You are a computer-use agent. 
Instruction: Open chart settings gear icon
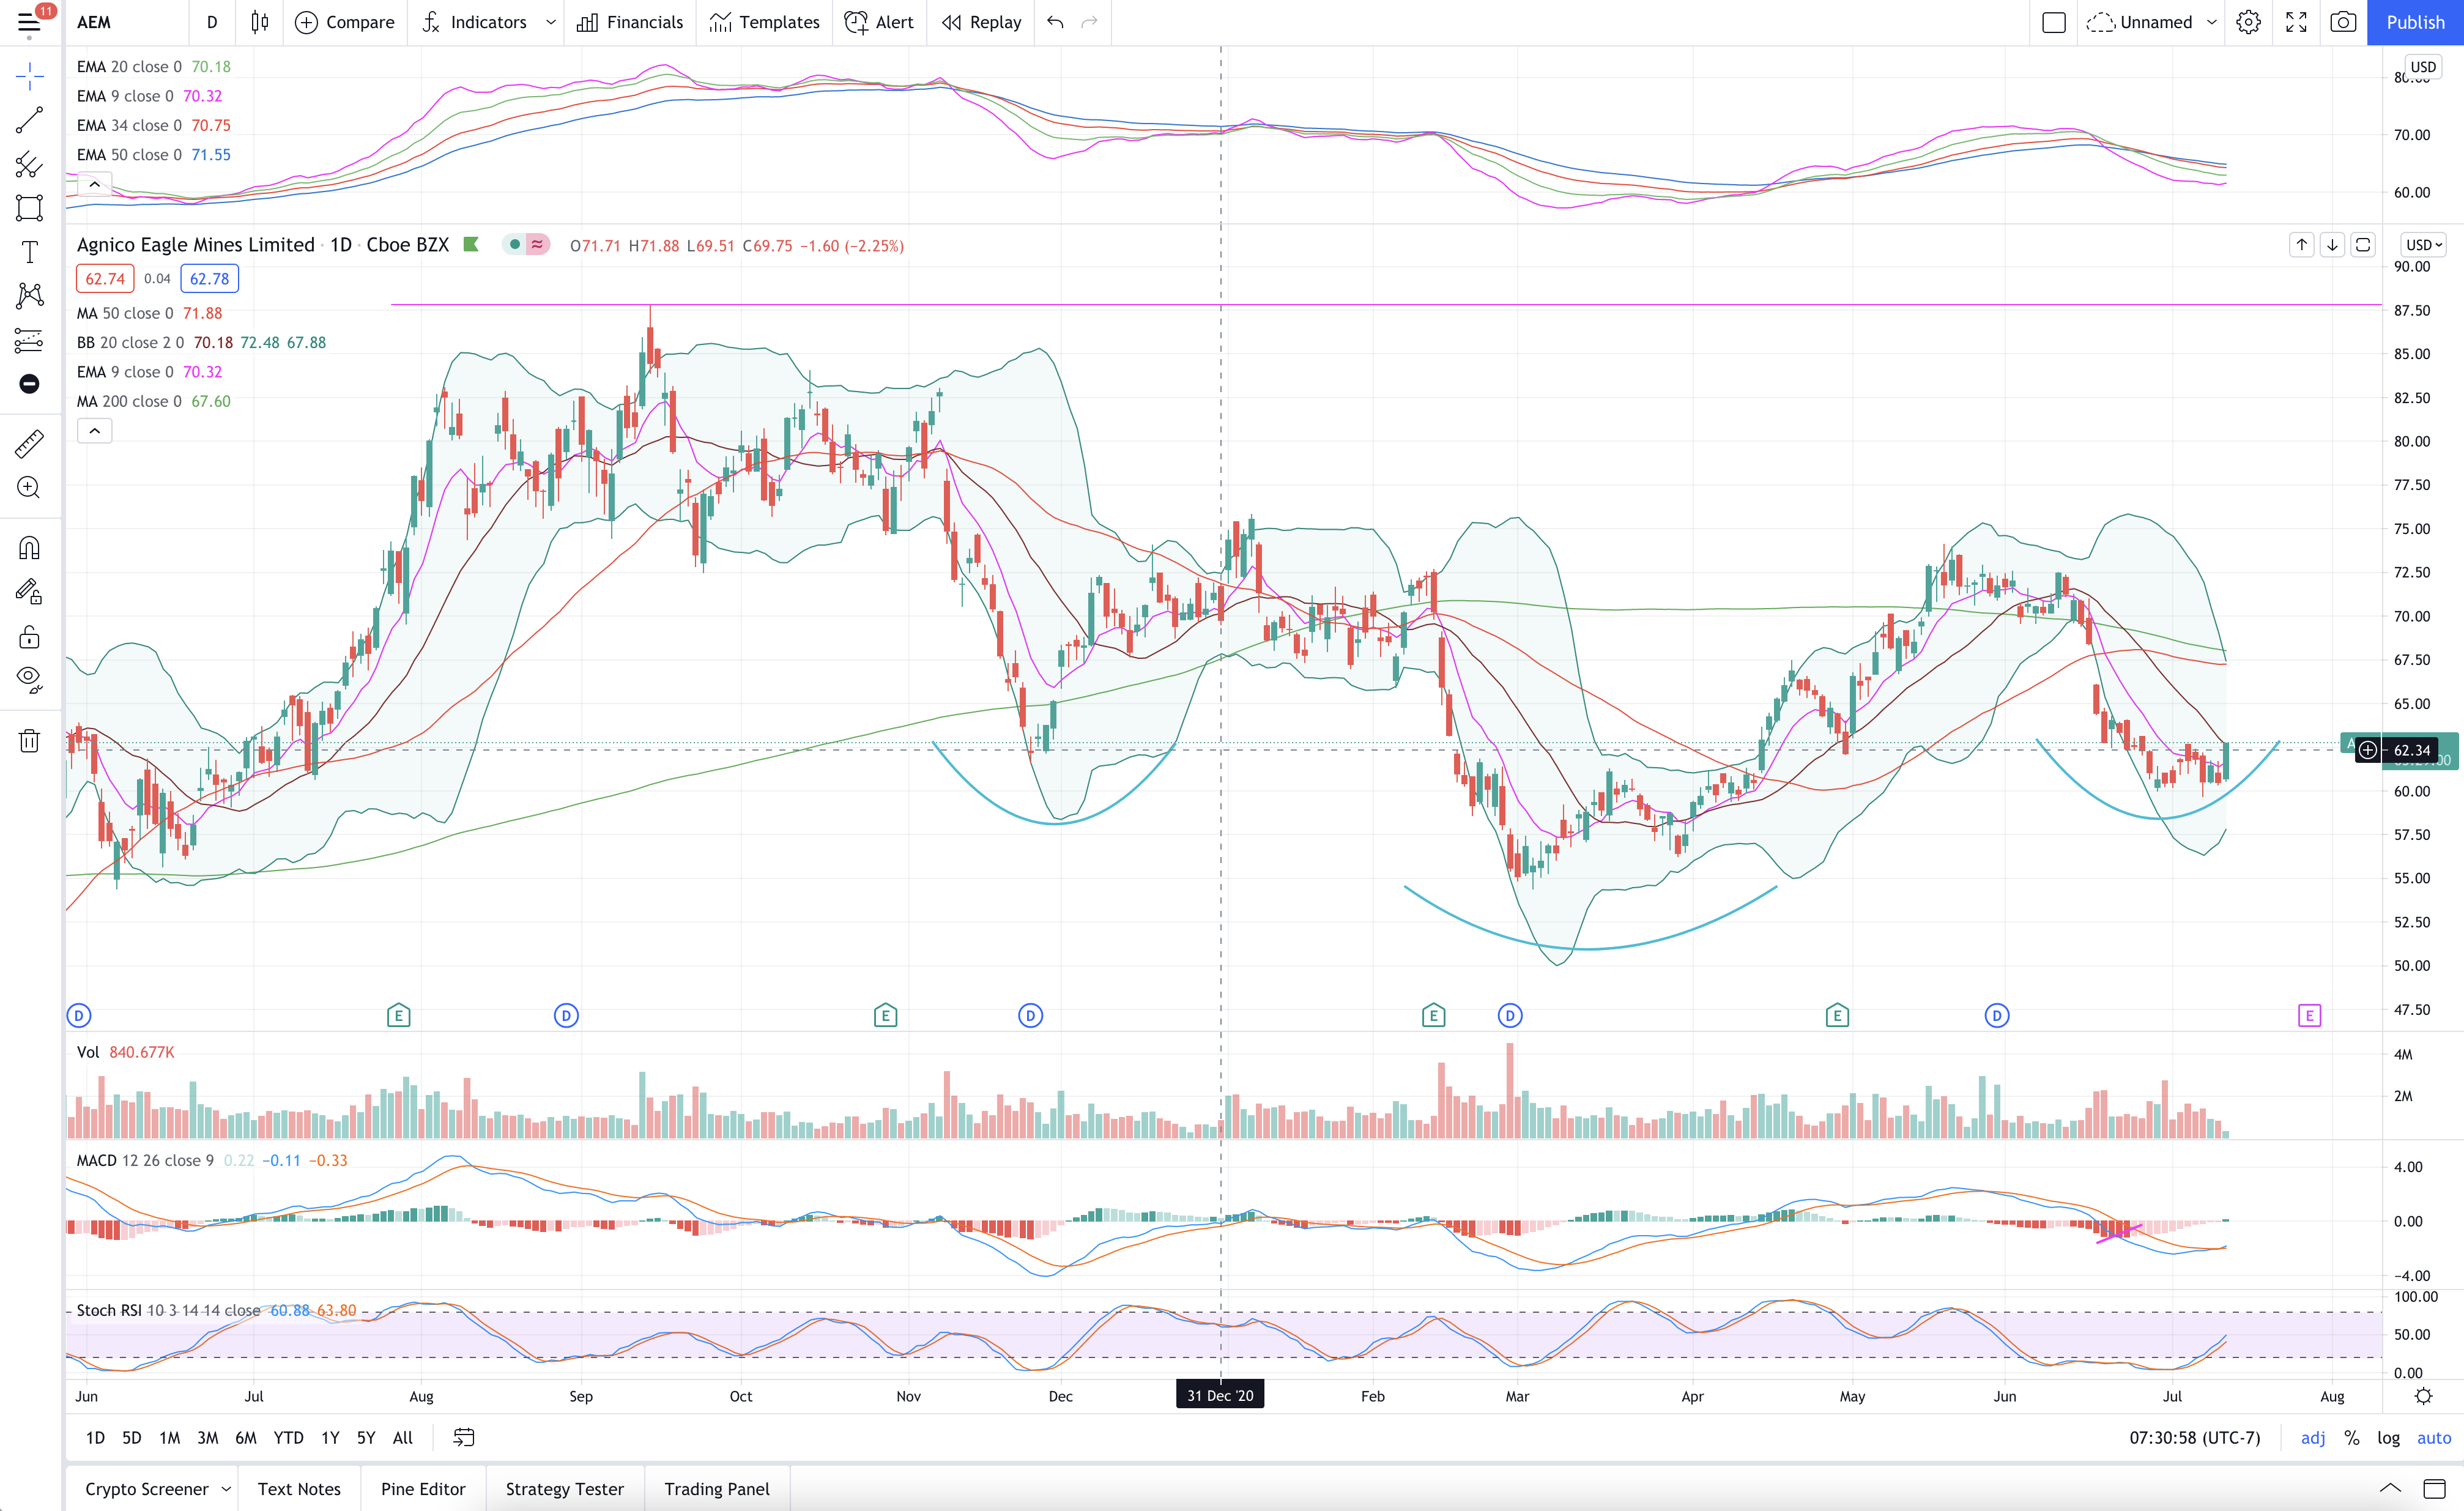[2248, 22]
